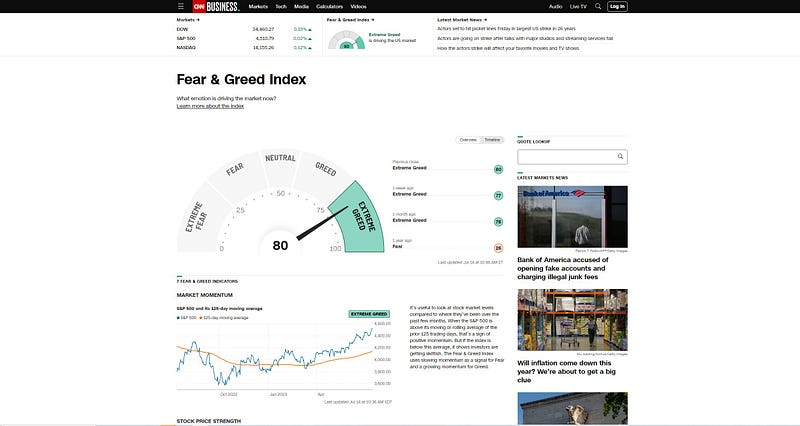Screen dimensions: 800x426
Task: Open the warehouse store article thumbnail
Action: (x=572, y=320)
